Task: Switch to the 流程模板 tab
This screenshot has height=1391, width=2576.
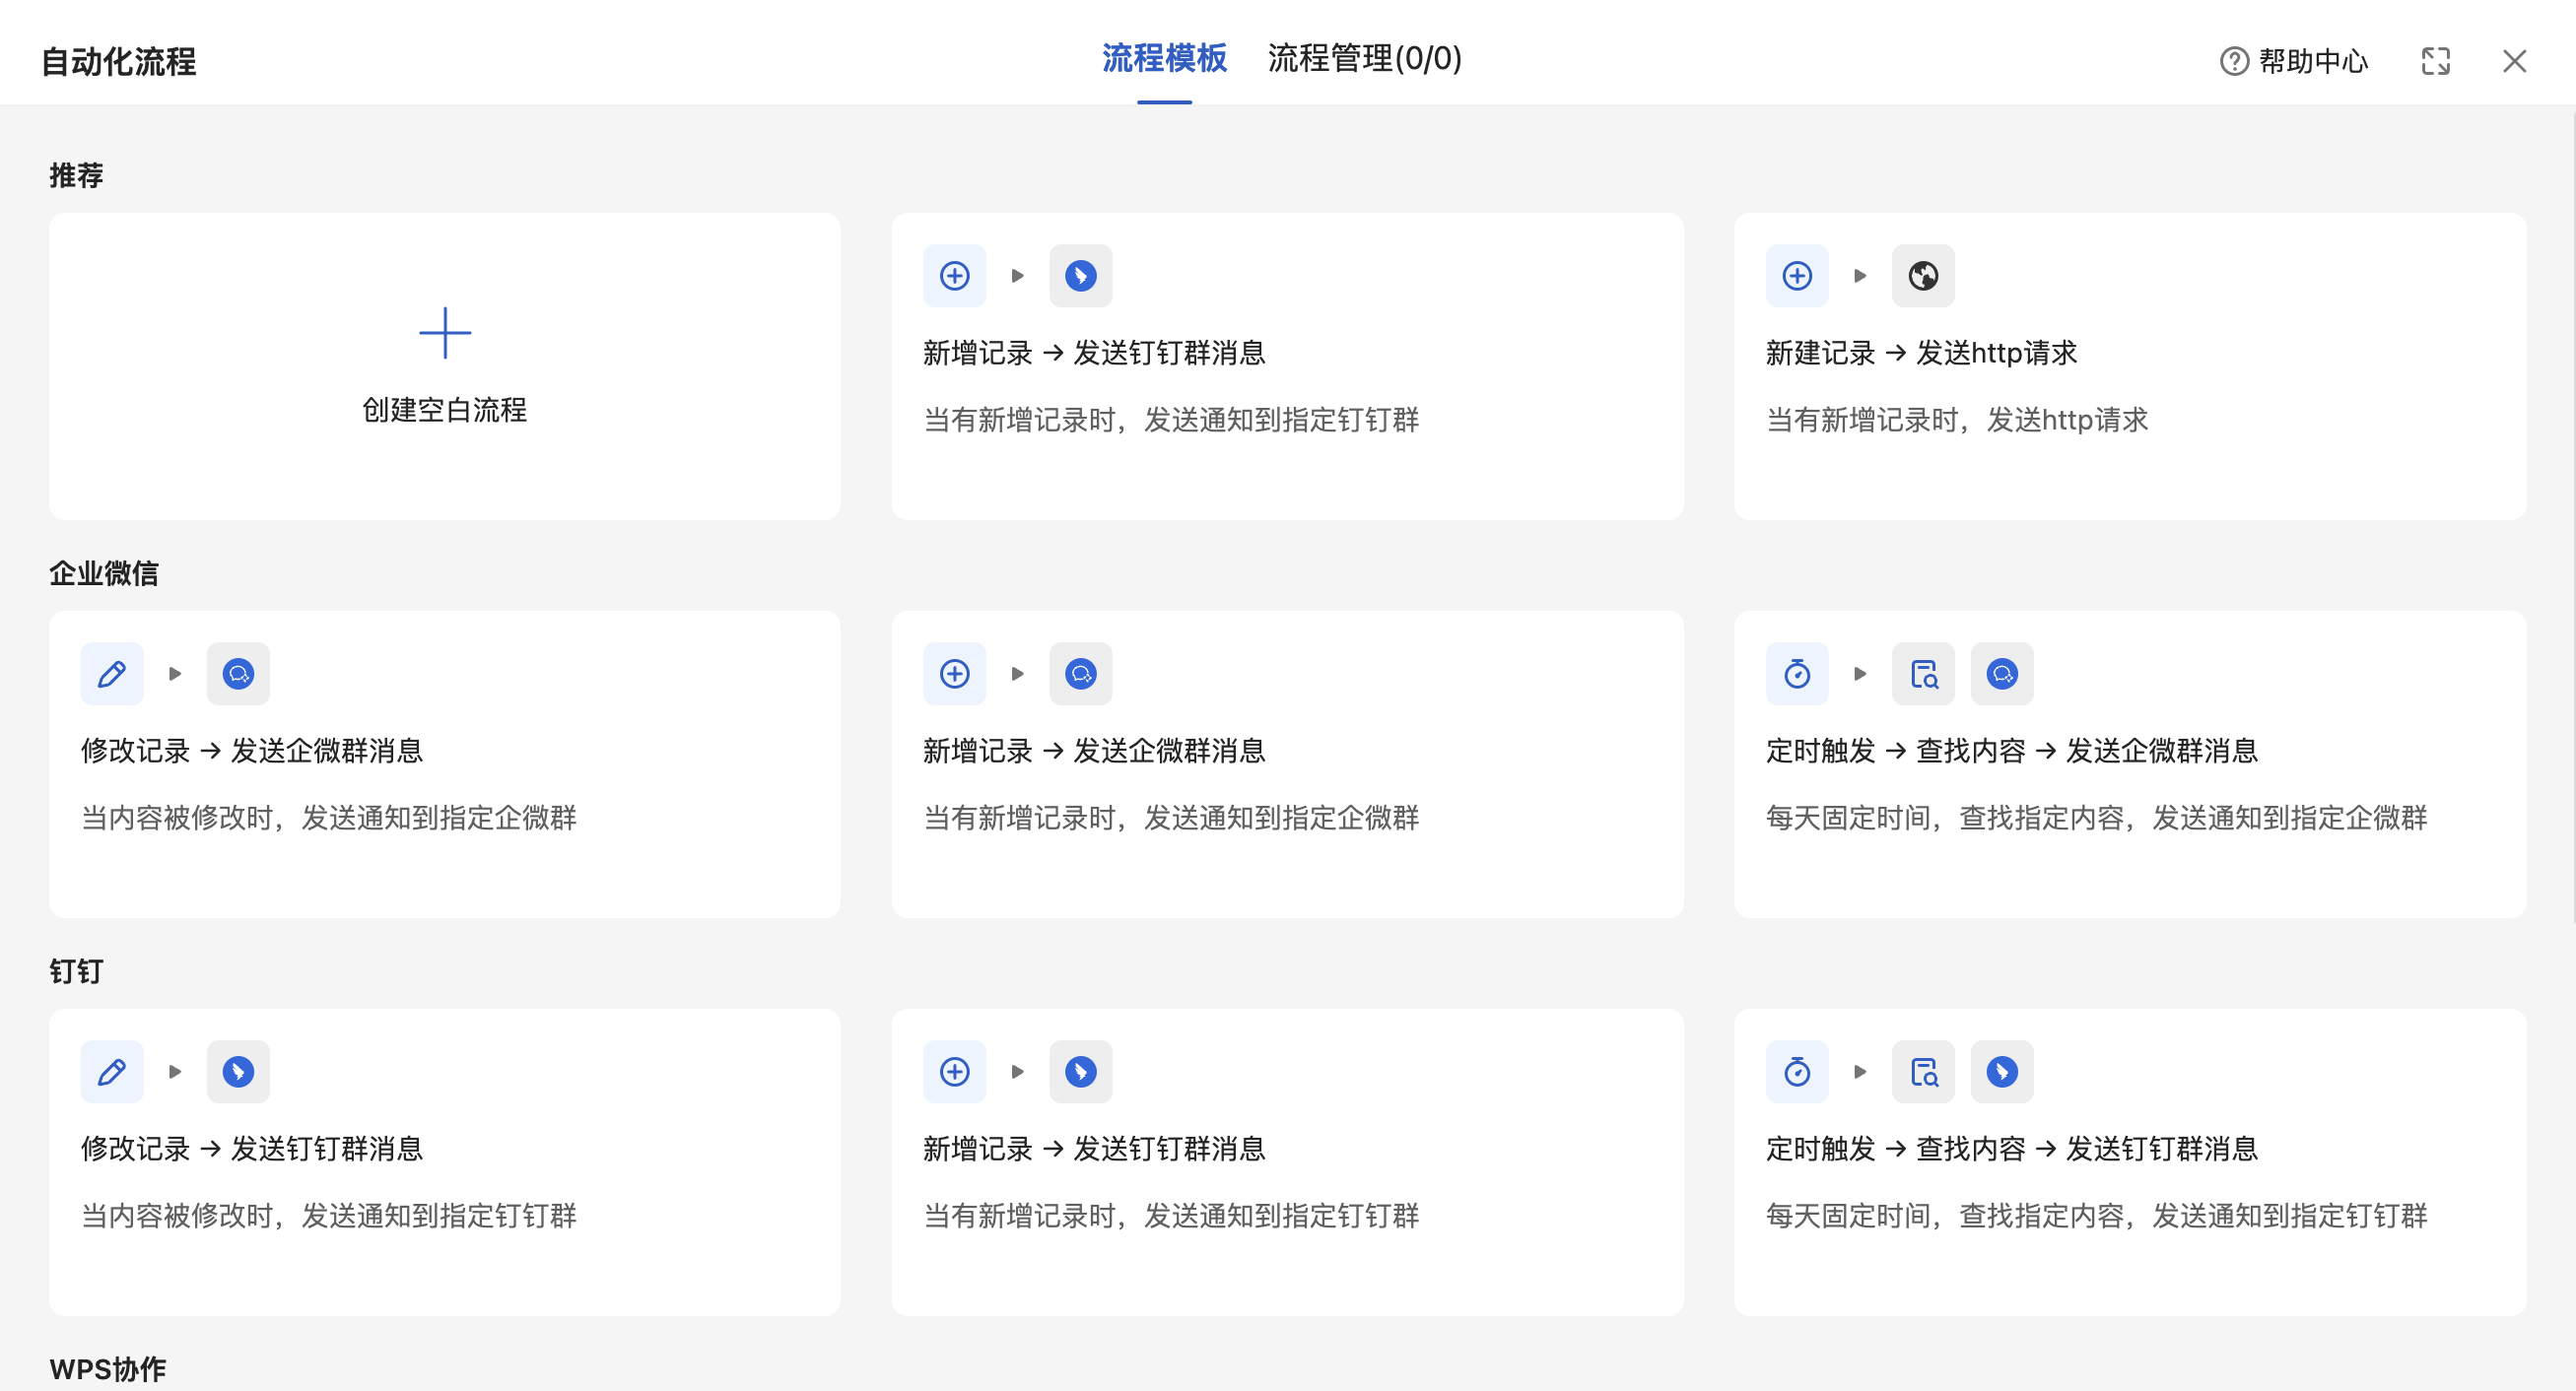Action: (1164, 59)
